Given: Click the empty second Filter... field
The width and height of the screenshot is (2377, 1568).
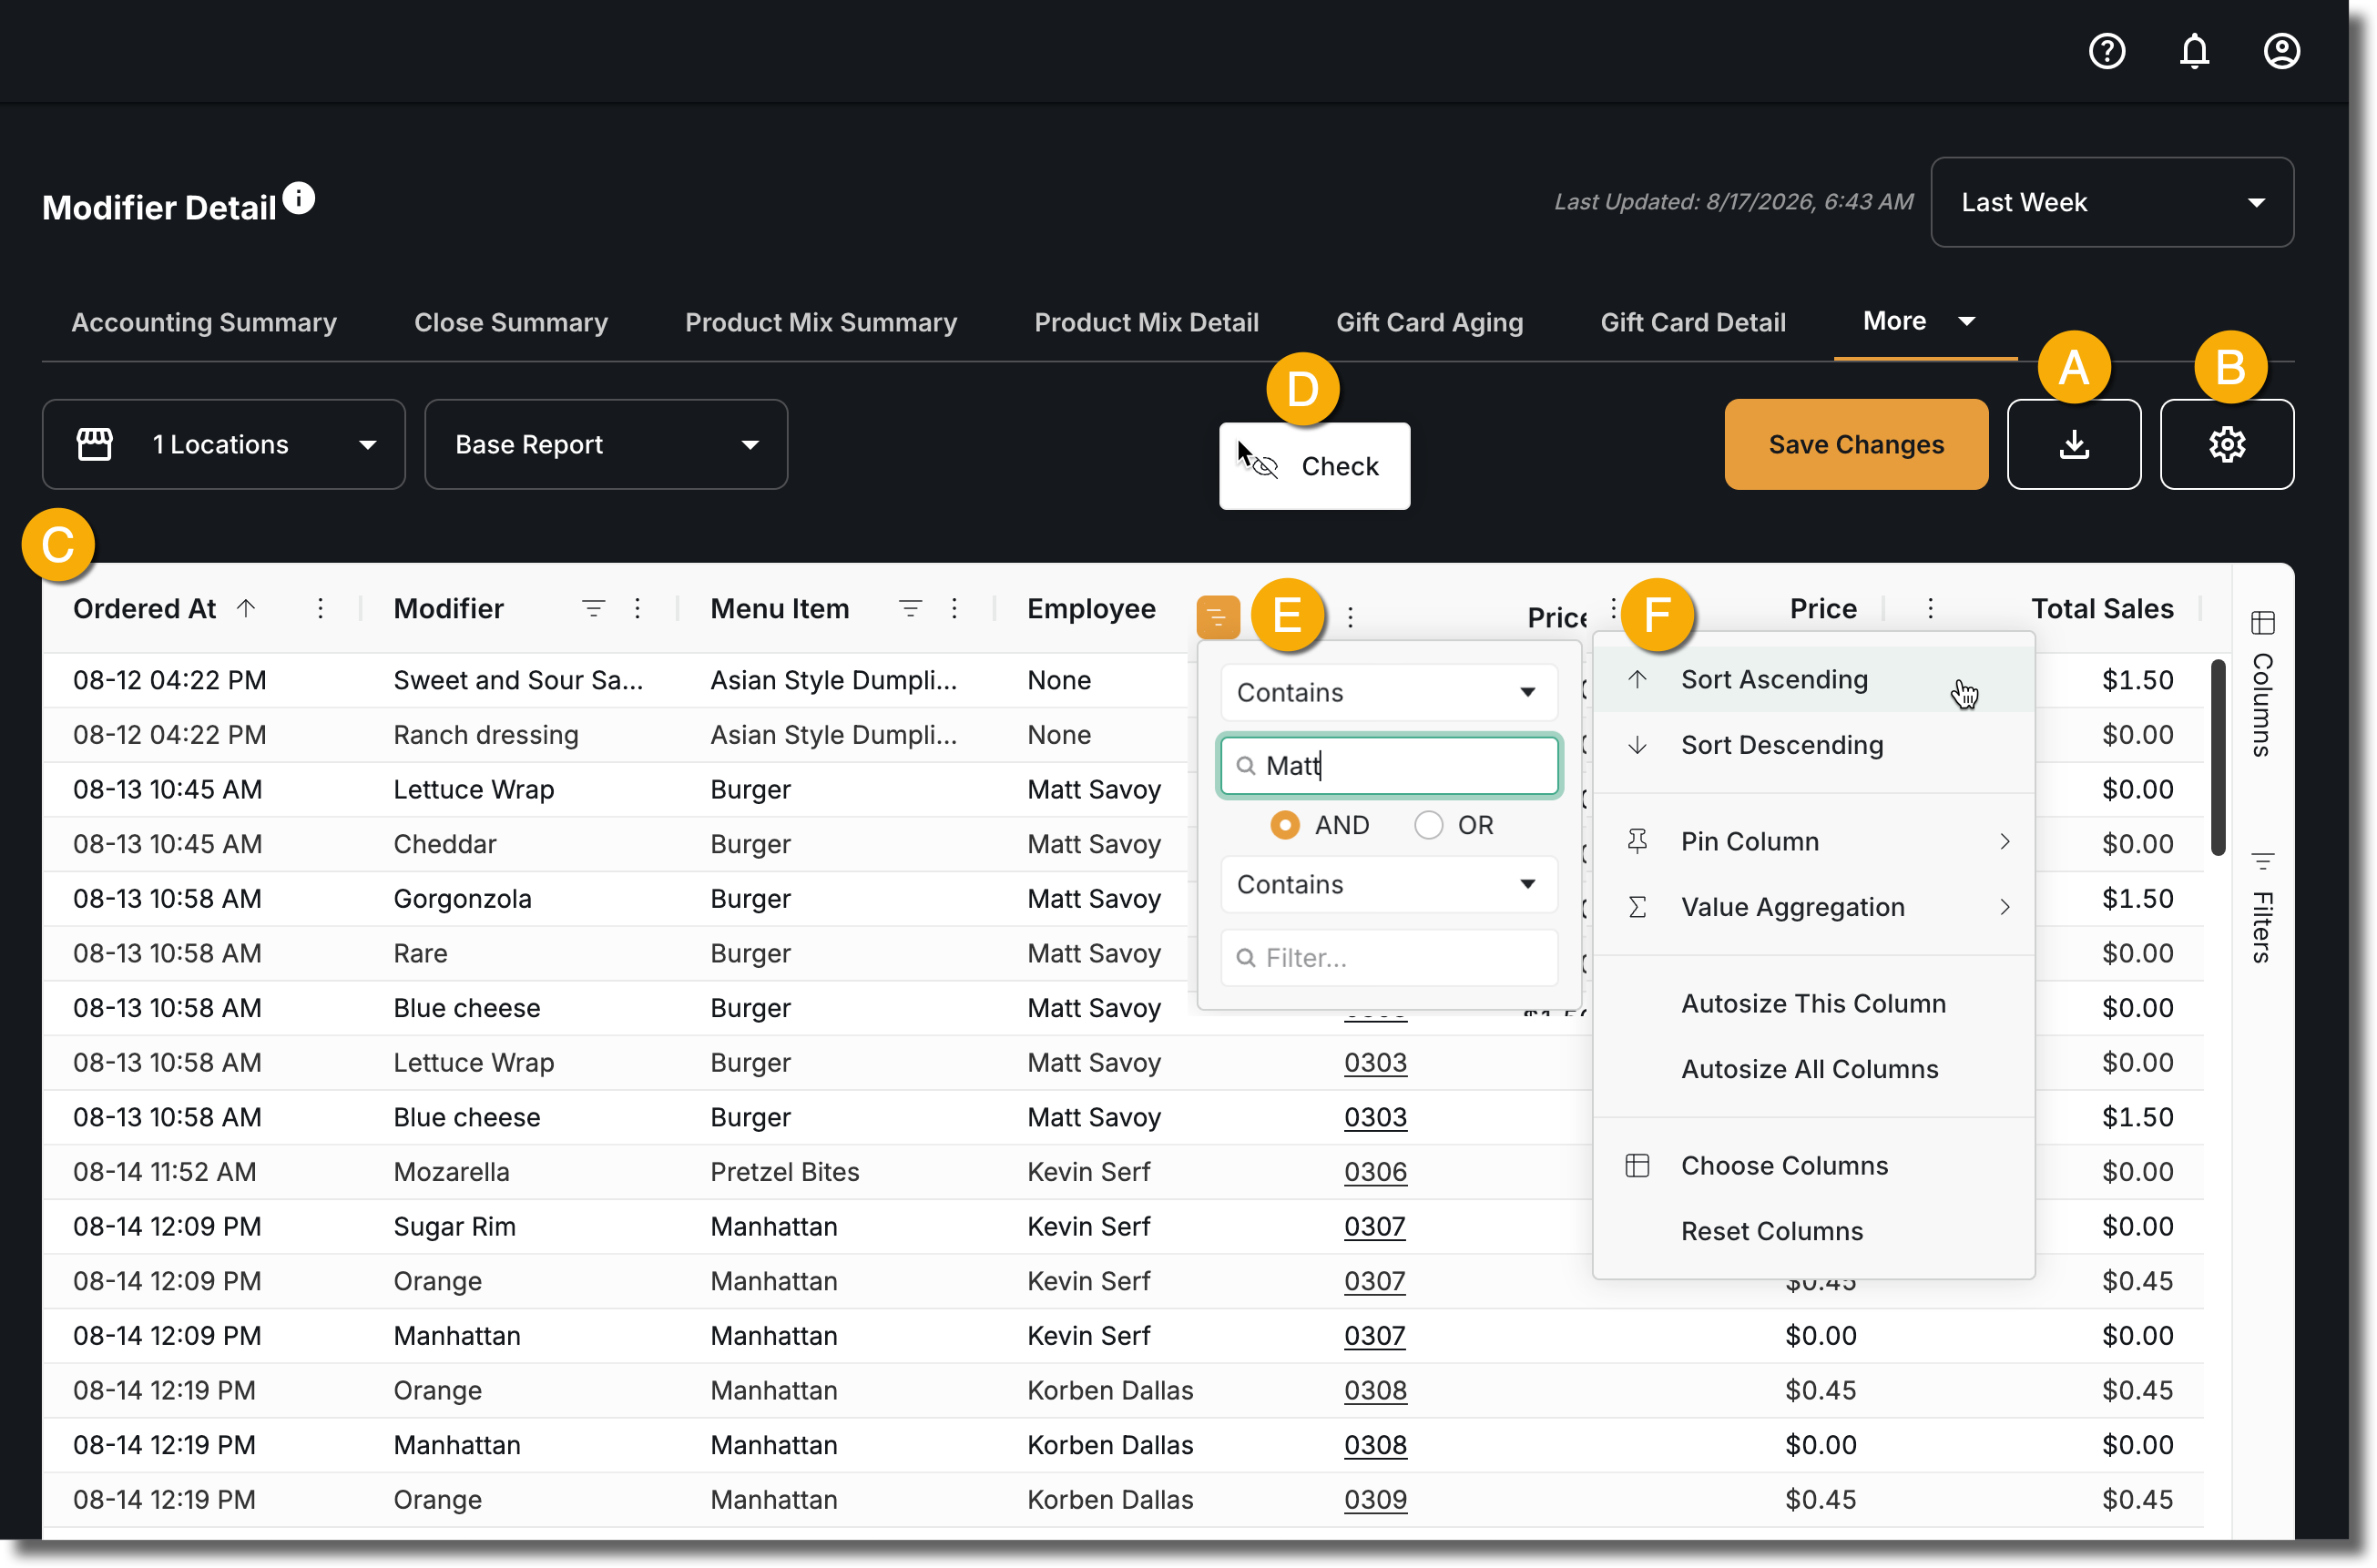Looking at the screenshot, I should pyautogui.click(x=1388, y=957).
